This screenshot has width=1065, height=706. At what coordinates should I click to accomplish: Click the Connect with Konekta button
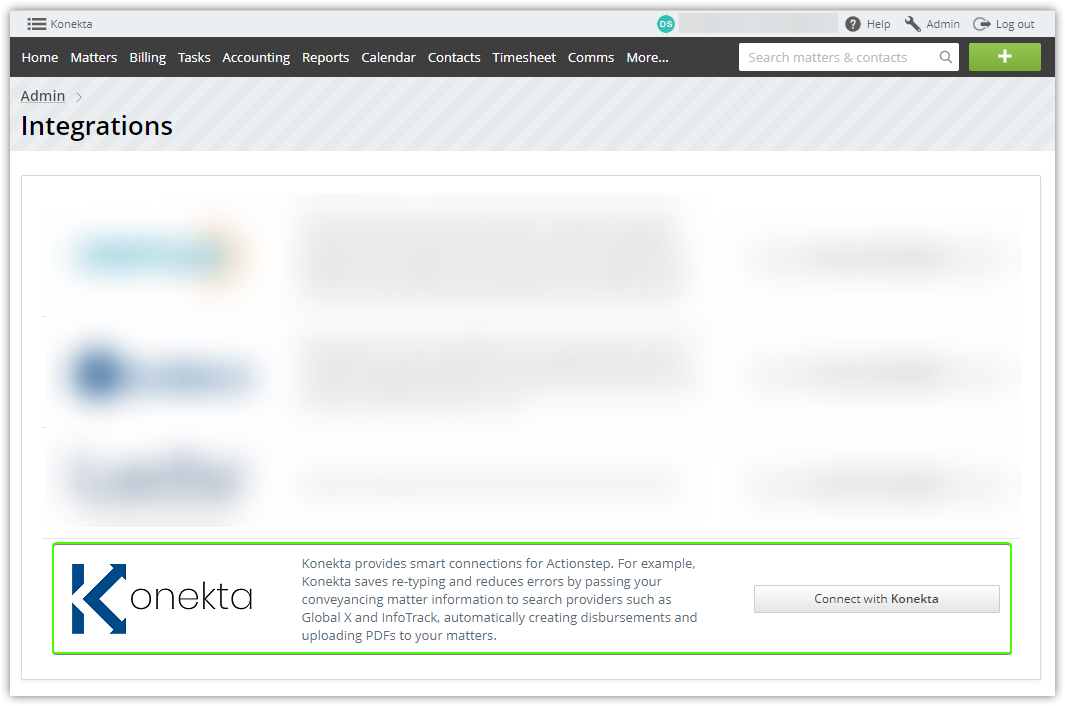click(876, 599)
